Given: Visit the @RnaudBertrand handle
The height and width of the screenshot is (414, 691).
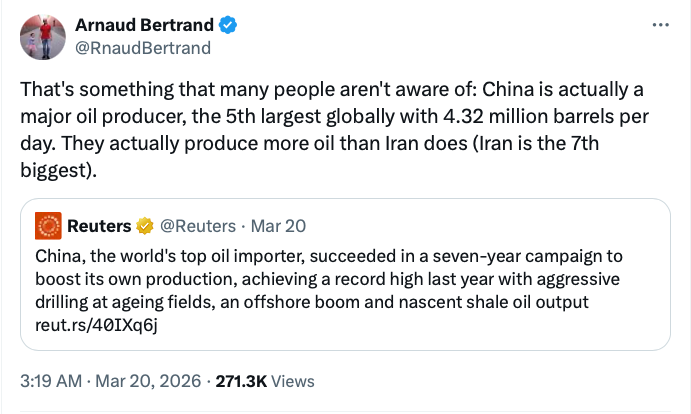Looking at the screenshot, I should (x=143, y=46).
